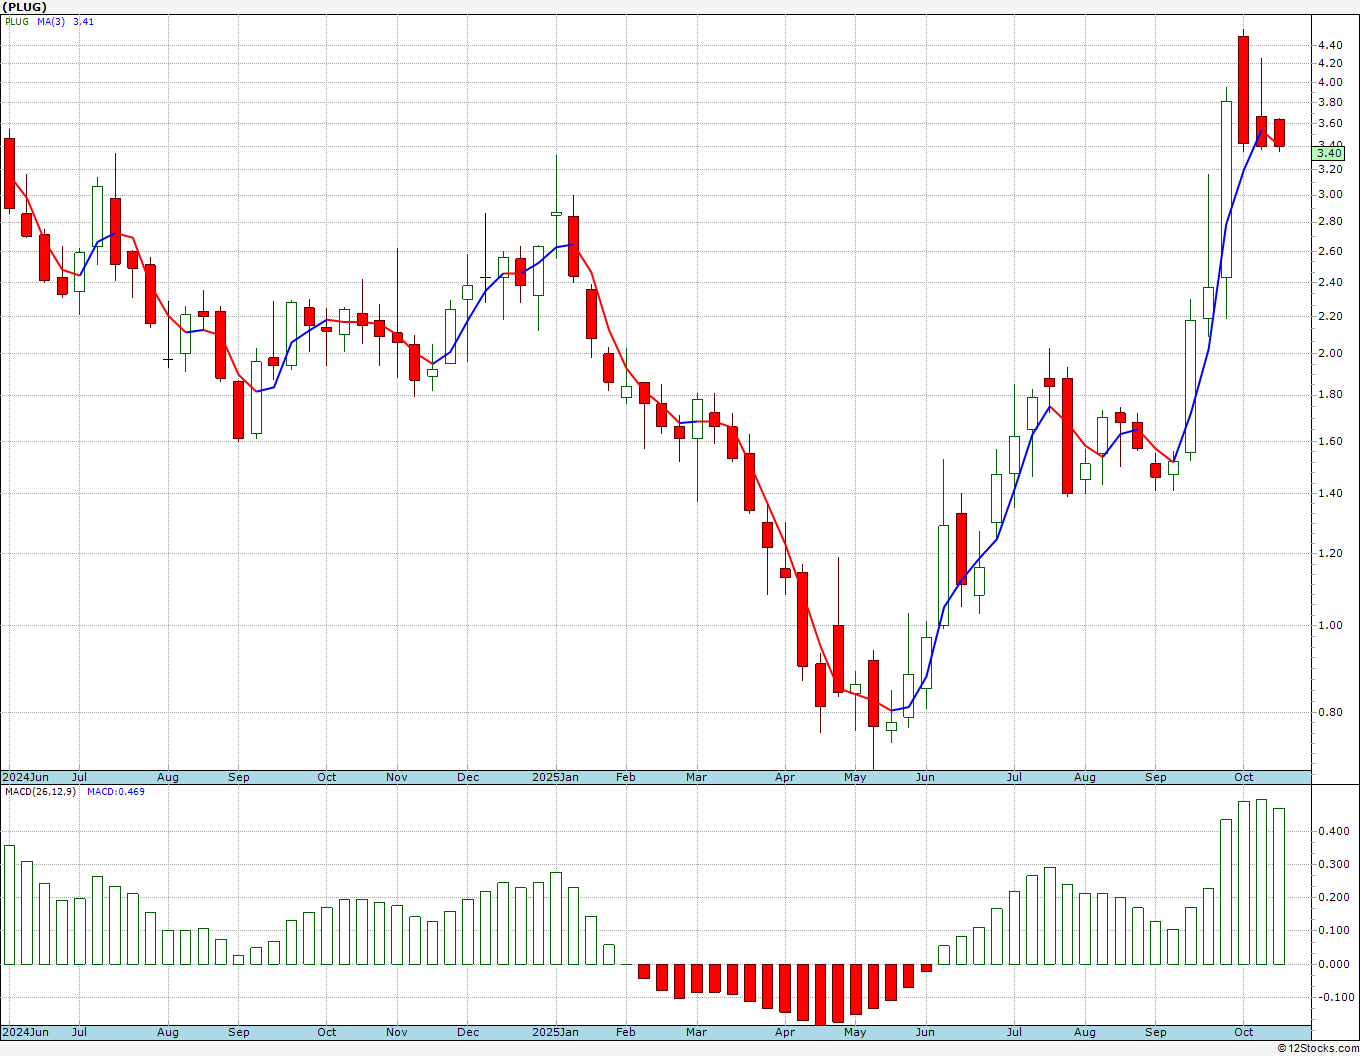Screen dimensions: 1360x1056
Task: Click the 3.60 price axis value
Action: pyautogui.click(x=1330, y=123)
